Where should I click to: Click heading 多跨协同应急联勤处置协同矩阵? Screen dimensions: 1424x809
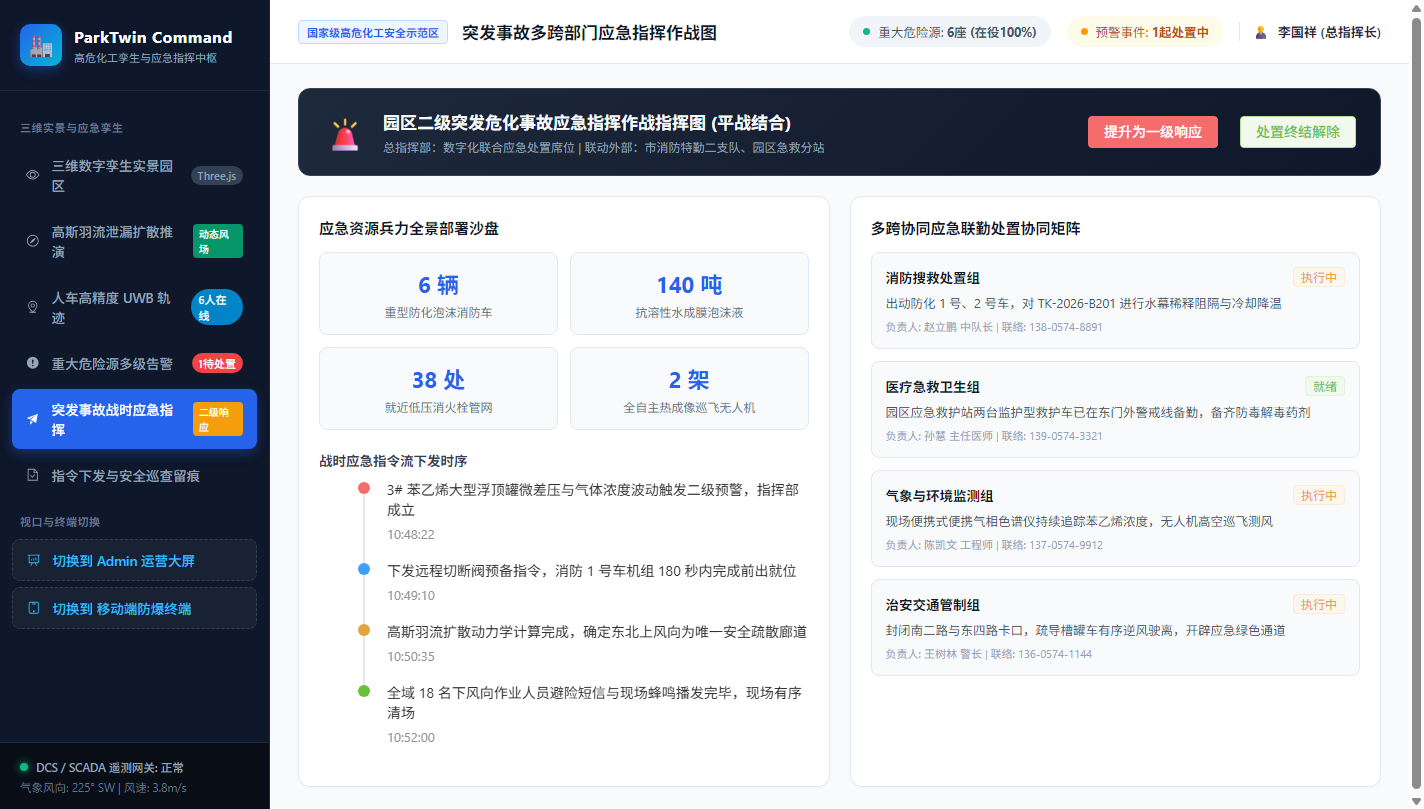tap(975, 228)
